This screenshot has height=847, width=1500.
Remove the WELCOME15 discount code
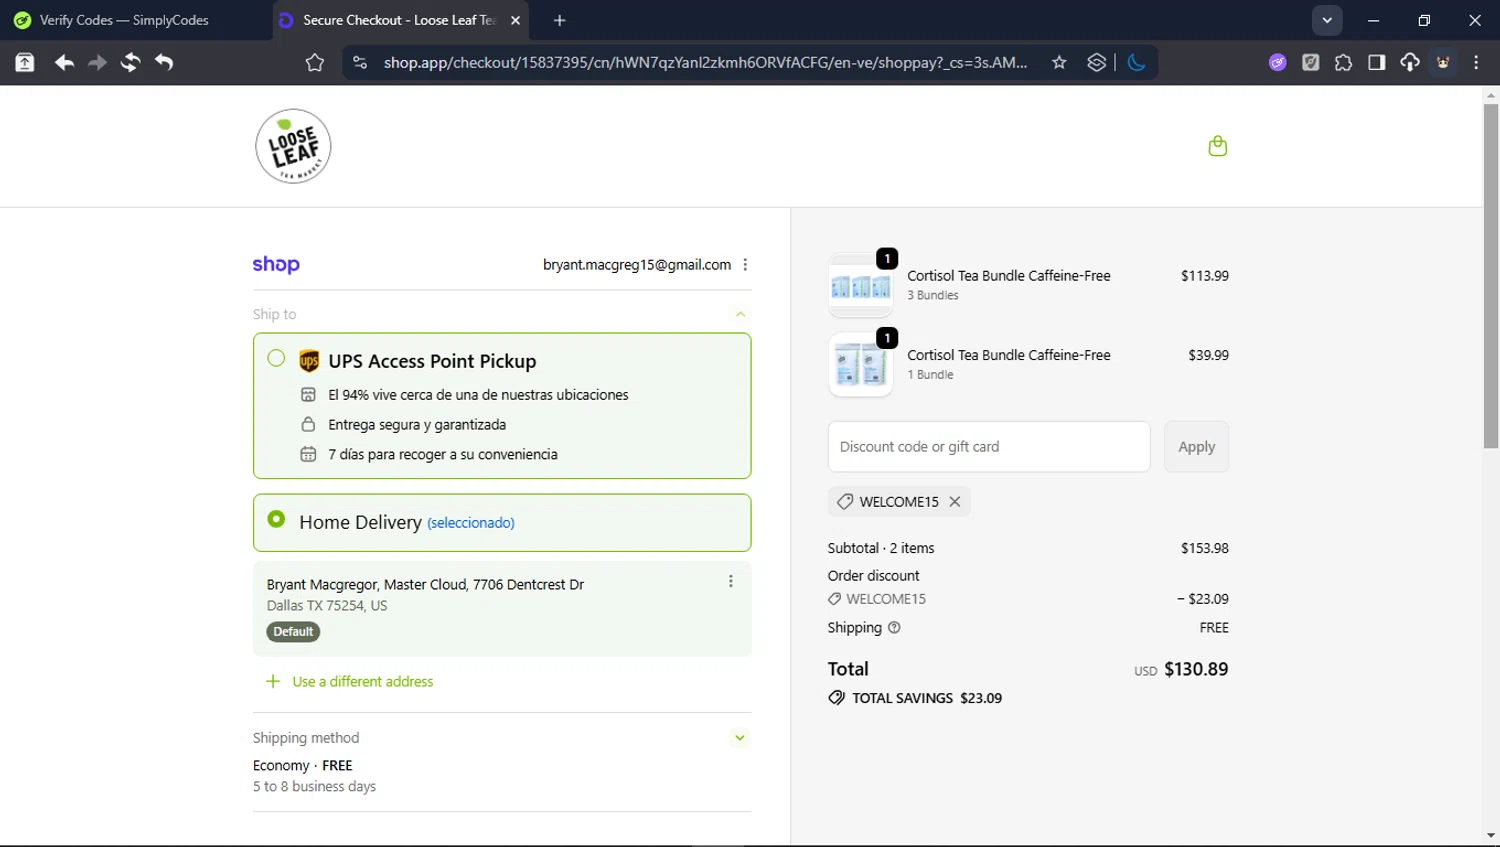pos(955,502)
